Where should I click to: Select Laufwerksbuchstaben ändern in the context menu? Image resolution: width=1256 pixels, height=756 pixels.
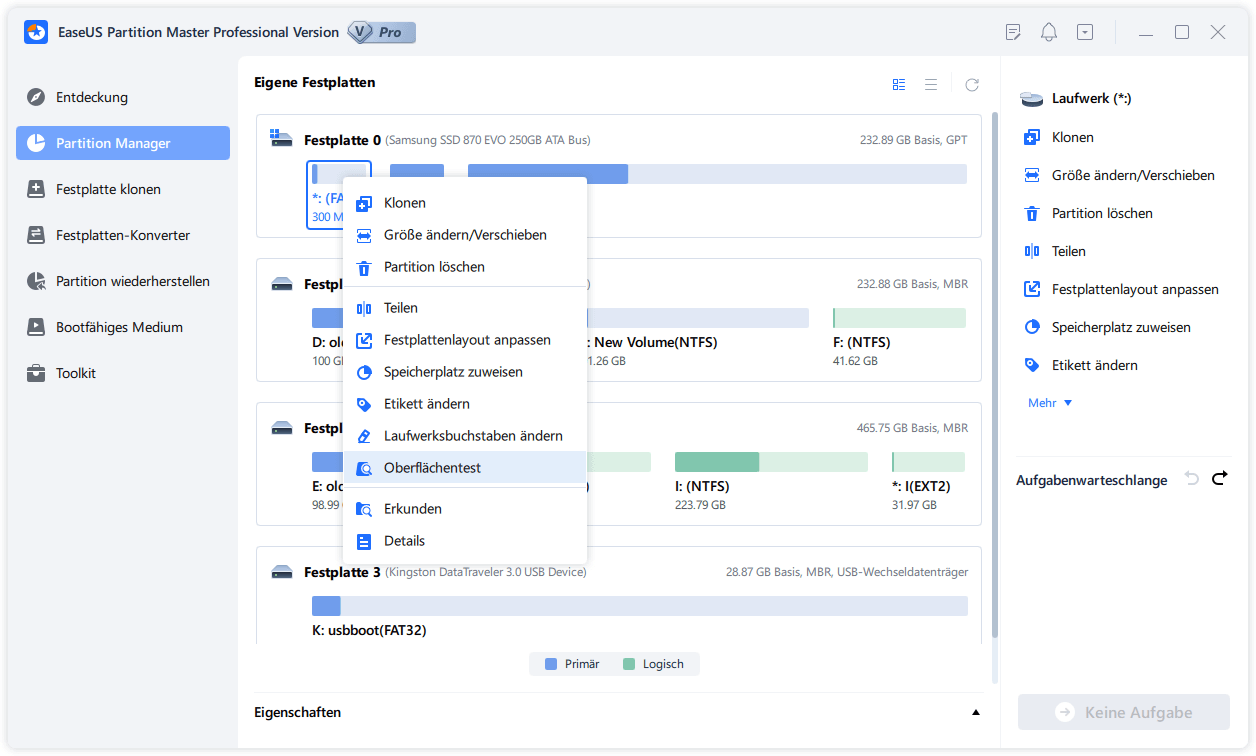pyautogui.click(x=465, y=436)
